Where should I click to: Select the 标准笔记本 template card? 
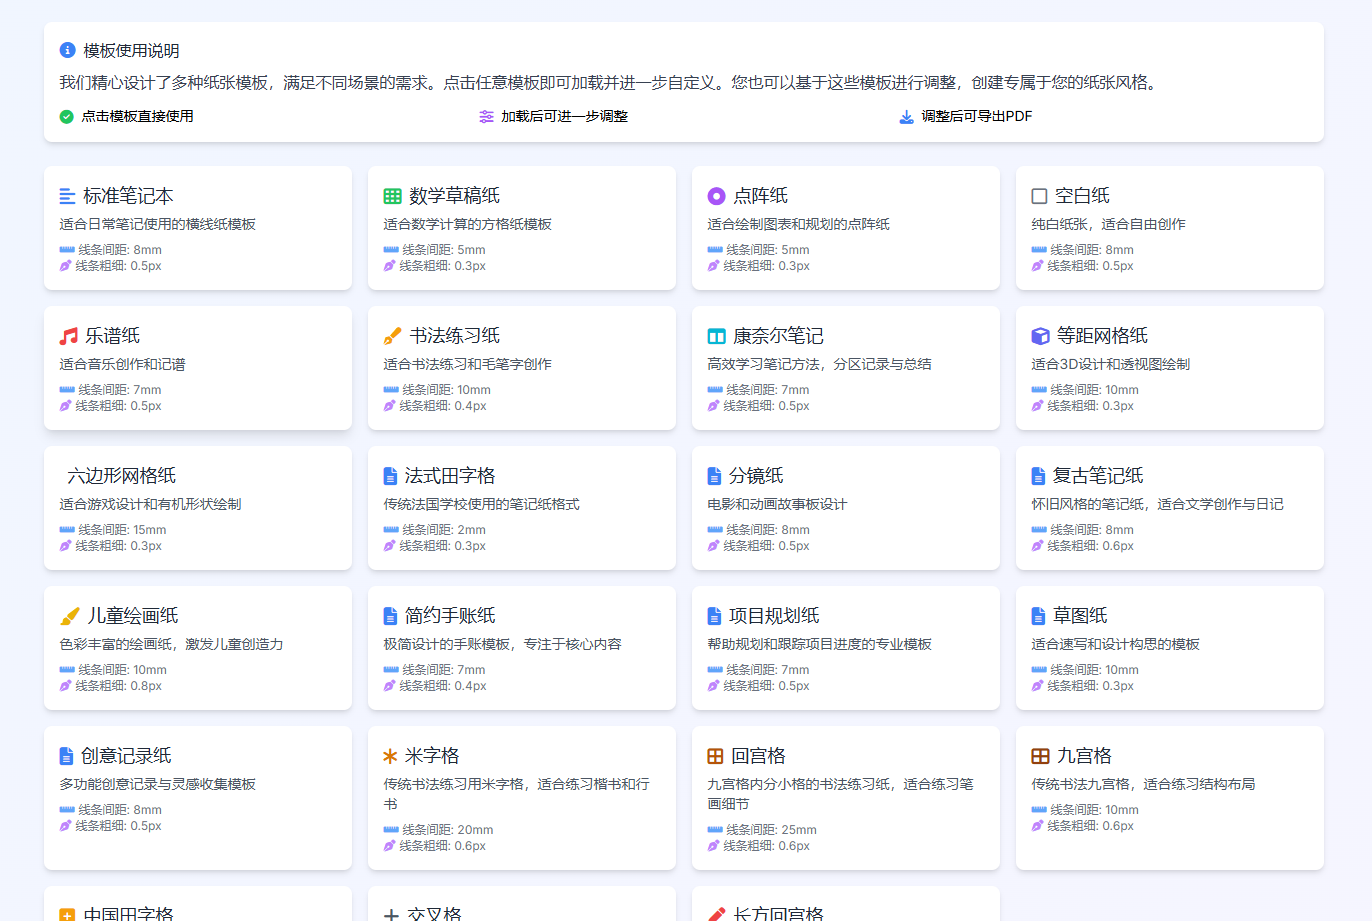pos(197,228)
